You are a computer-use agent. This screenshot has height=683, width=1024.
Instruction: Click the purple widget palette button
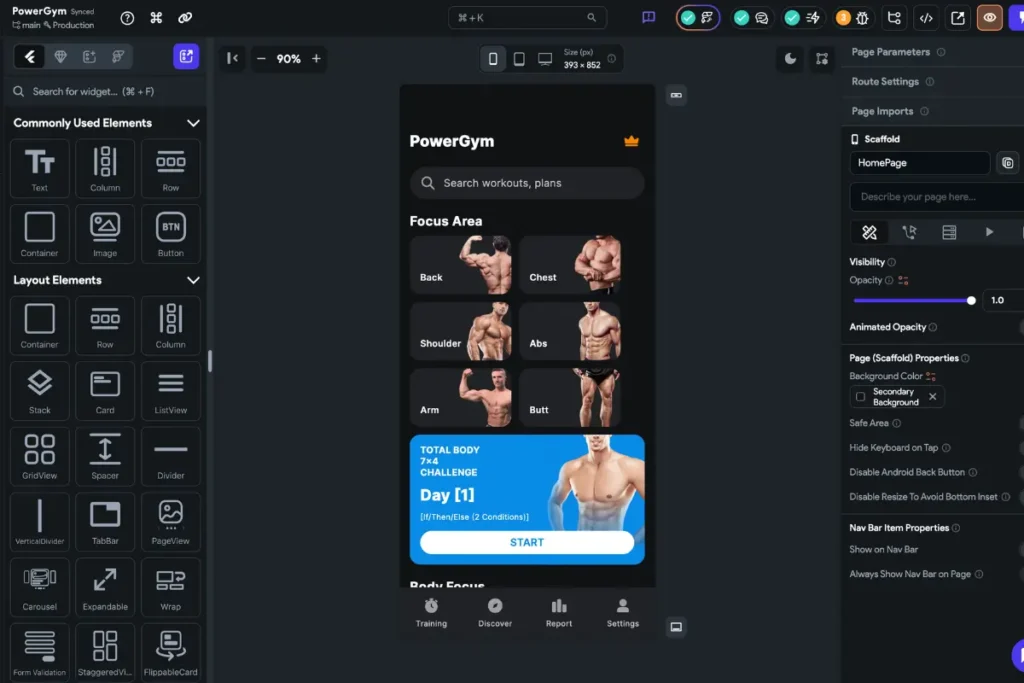[186, 56]
